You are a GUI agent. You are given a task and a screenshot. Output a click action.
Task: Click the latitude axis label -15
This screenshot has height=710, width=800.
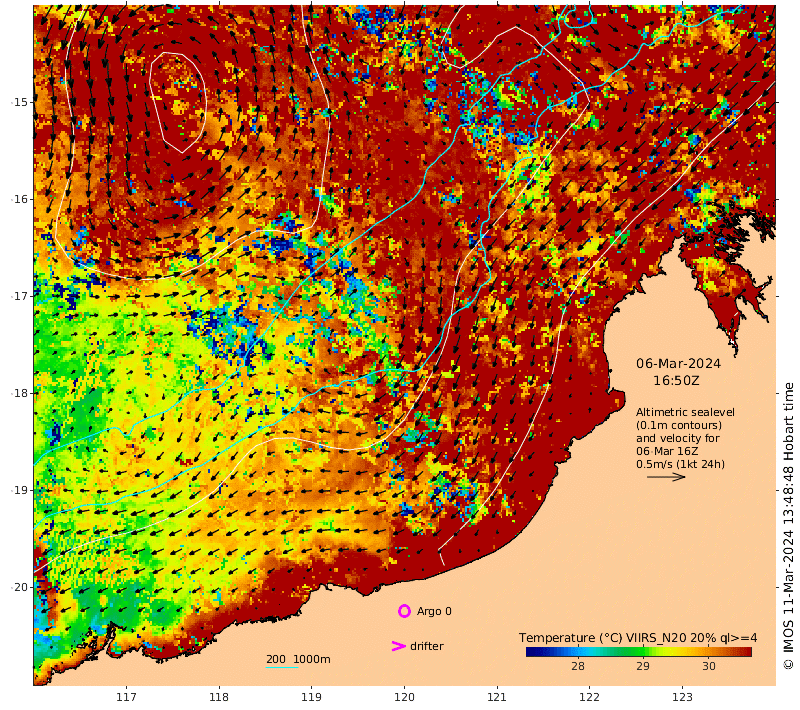coord(19,102)
